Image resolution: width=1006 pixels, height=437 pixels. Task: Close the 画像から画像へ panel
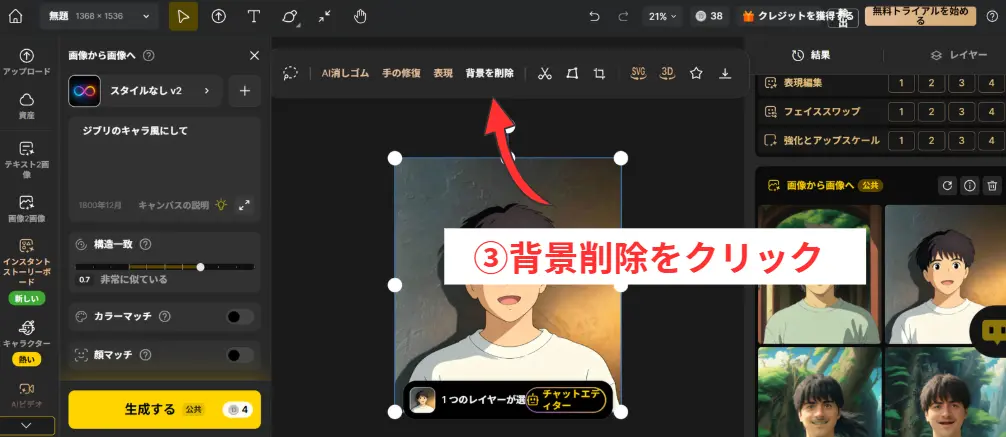(x=253, y=56)
